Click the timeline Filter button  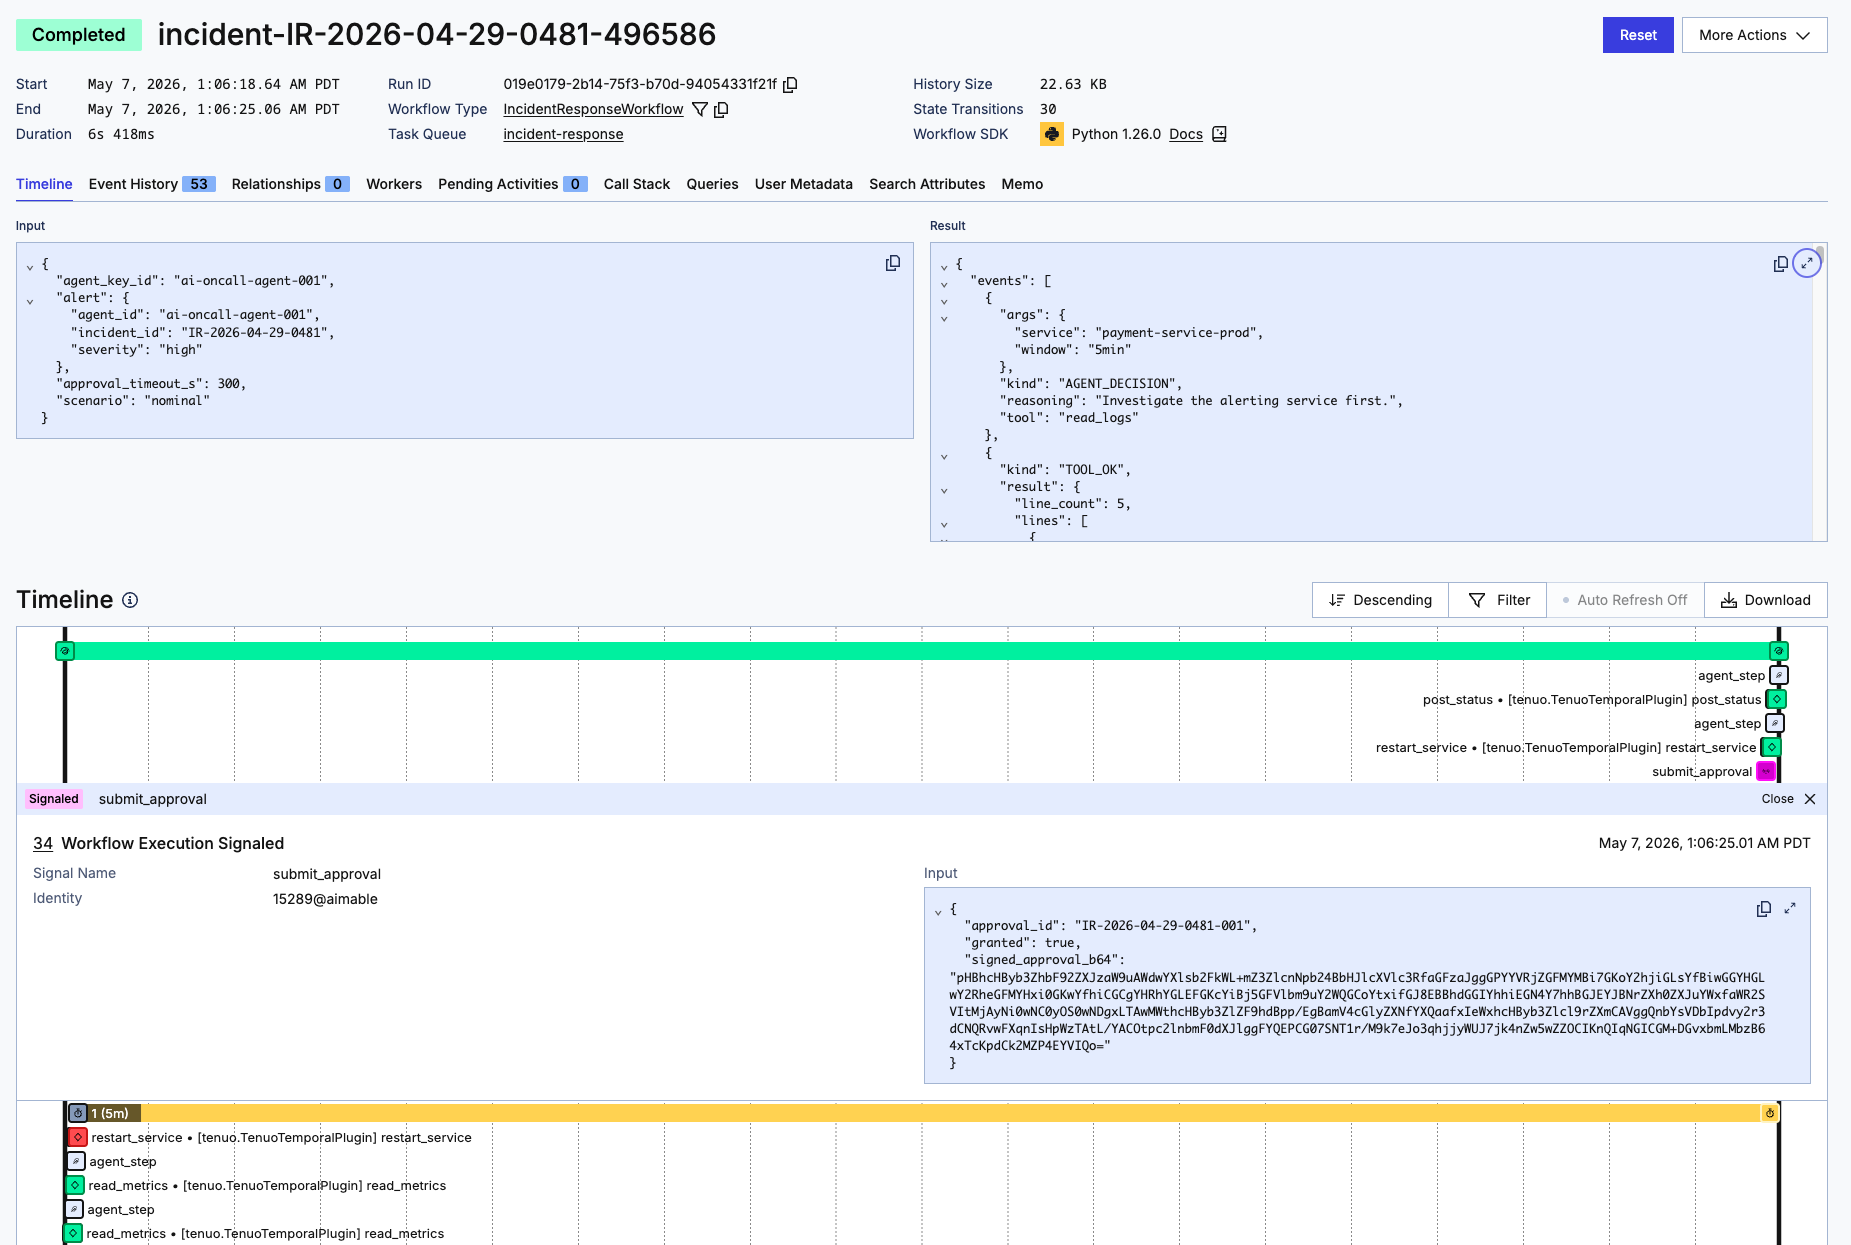(1498, 600)
